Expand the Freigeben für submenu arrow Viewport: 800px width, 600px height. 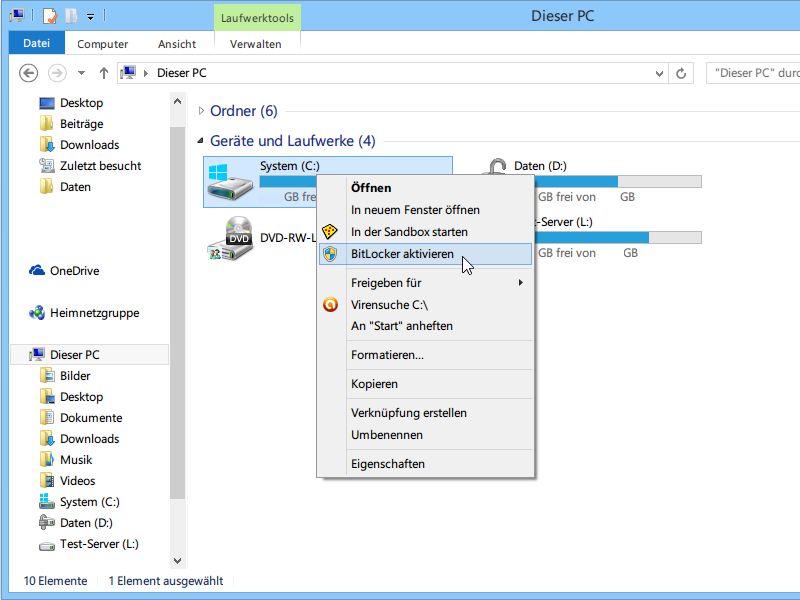pyautogui.click(x=520, y=282)
